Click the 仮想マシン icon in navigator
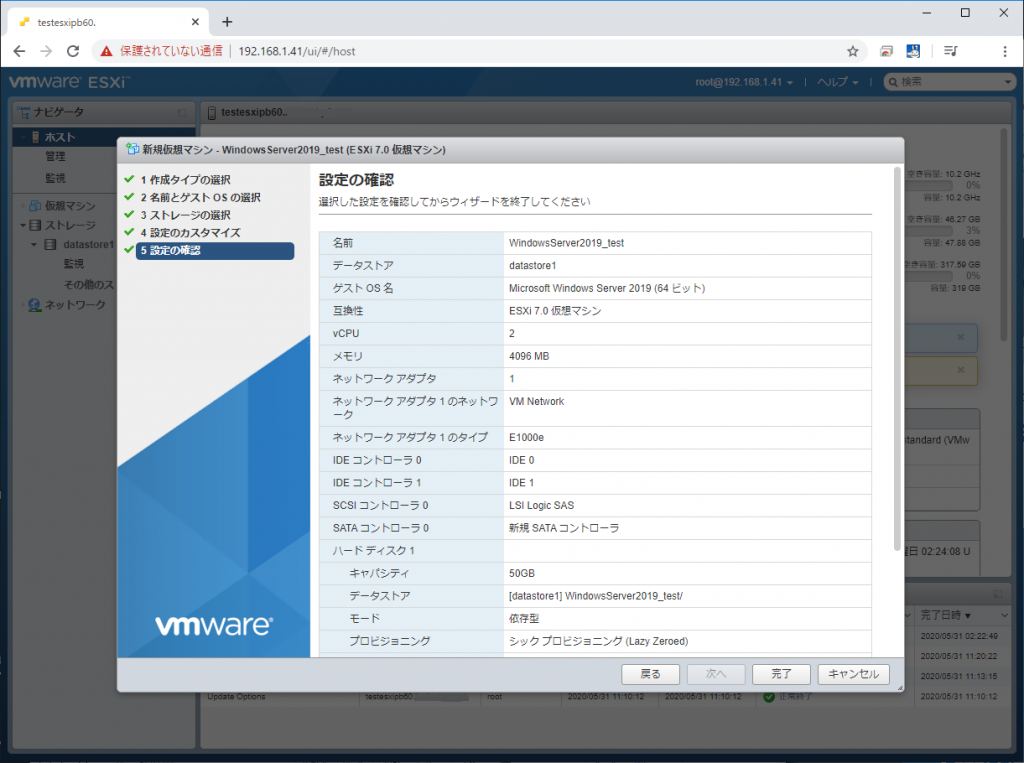 click(35, 206)
